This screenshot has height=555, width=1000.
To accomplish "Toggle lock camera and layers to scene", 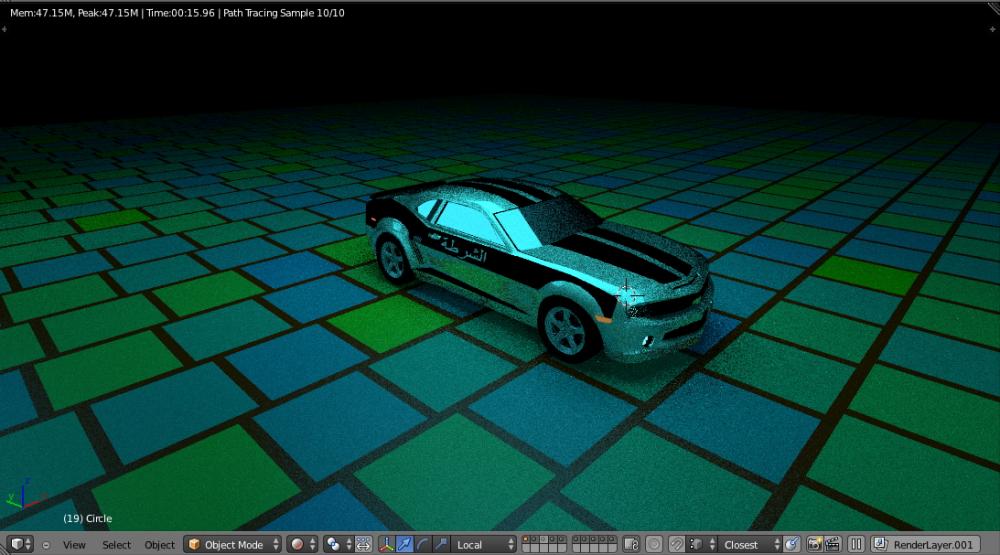I will tap(631, 544).
